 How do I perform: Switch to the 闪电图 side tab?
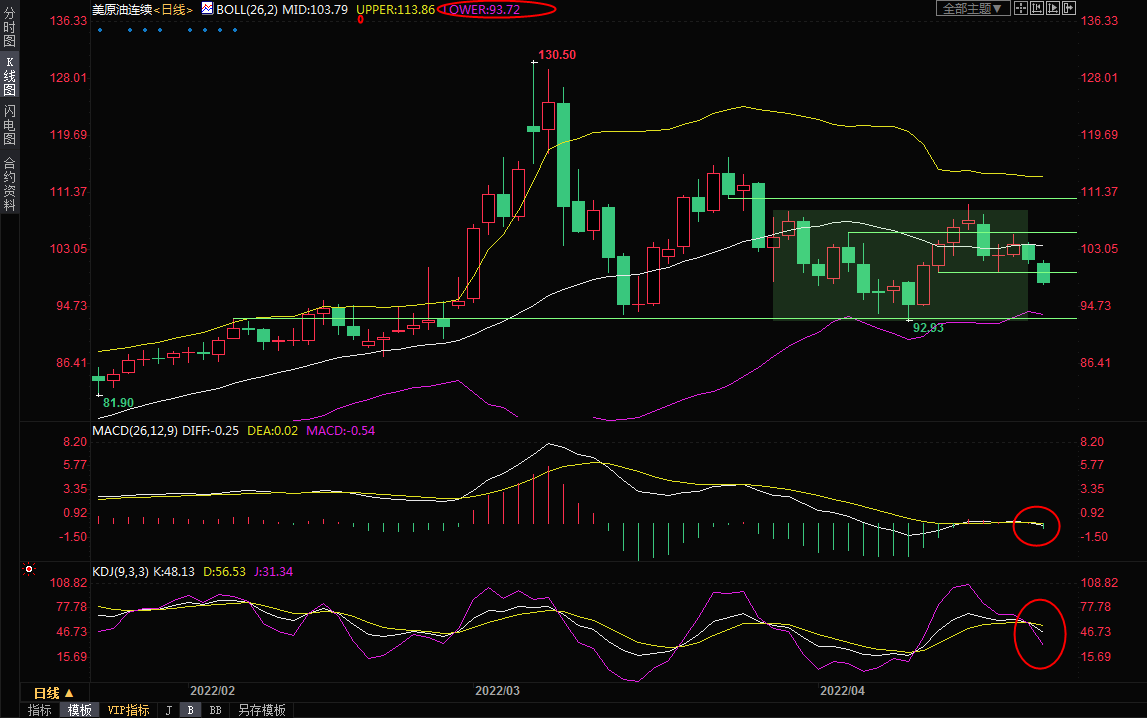9,125
